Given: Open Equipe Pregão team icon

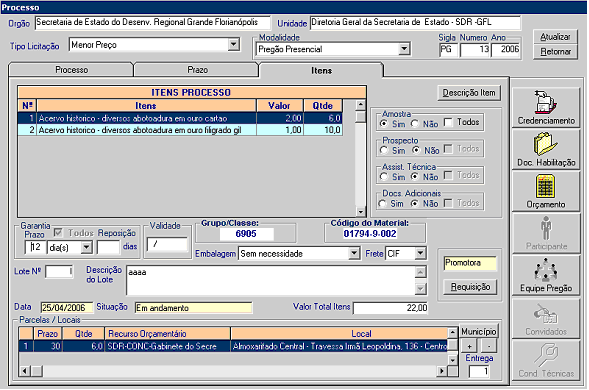Looking at the screenshot, I should click(x=546, y=275).
